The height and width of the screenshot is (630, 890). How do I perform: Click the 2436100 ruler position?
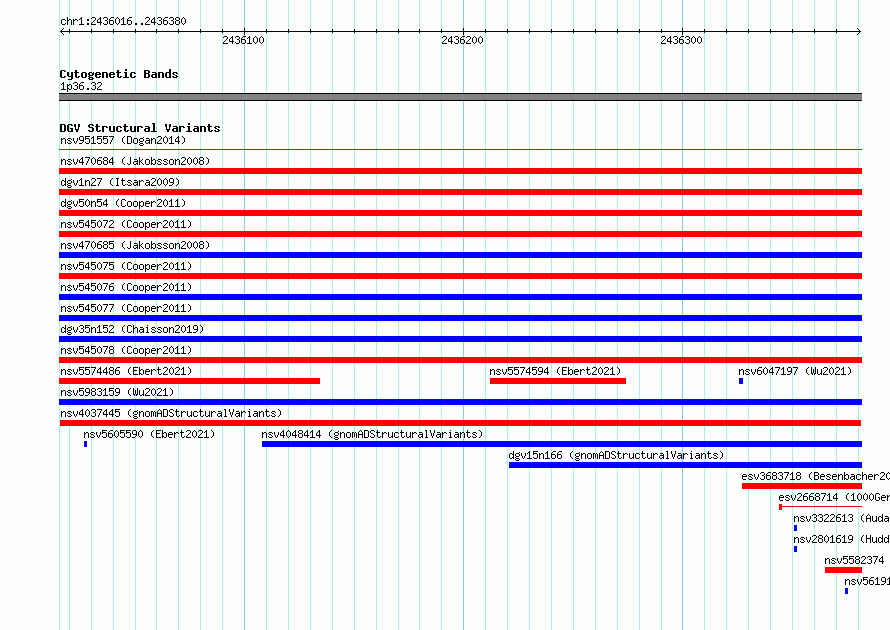244,40
